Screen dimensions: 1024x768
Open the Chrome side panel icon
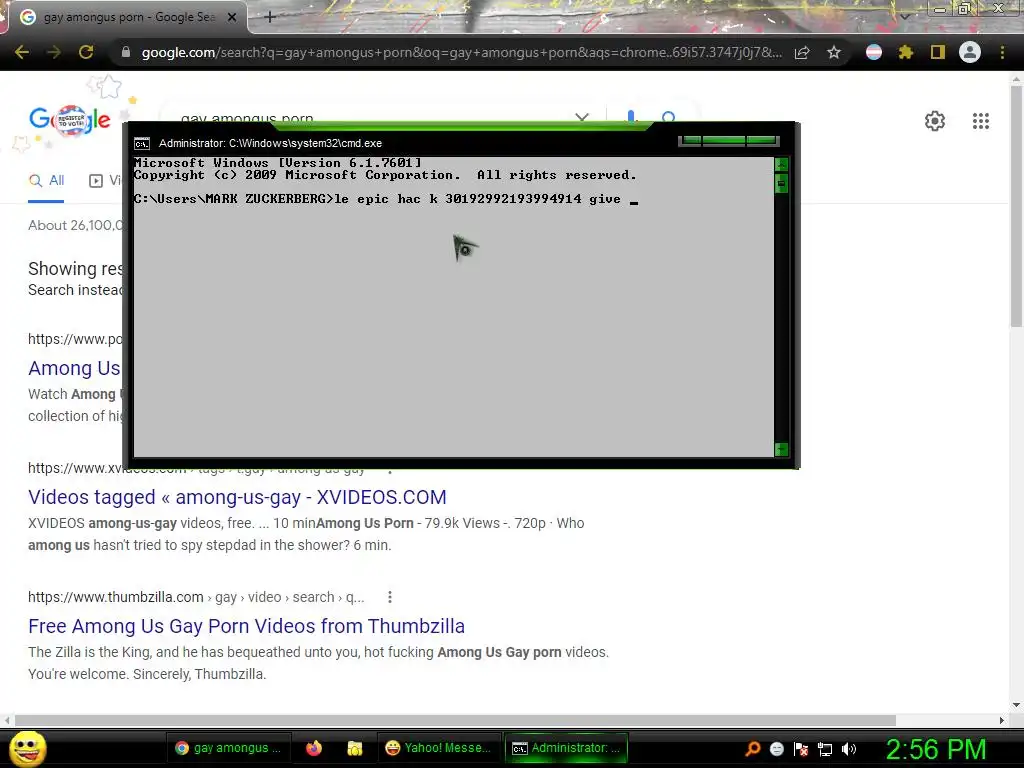point(938,52)
